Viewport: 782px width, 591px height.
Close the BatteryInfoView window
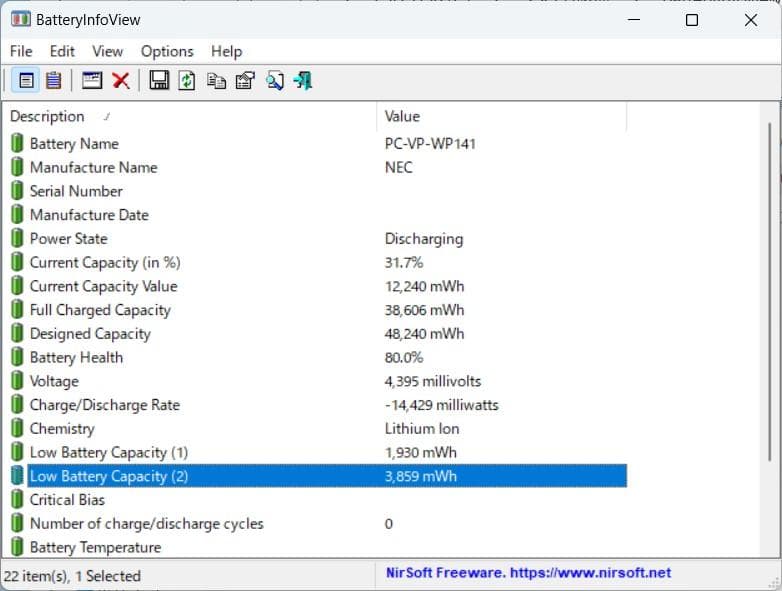(x=751, y=20)
